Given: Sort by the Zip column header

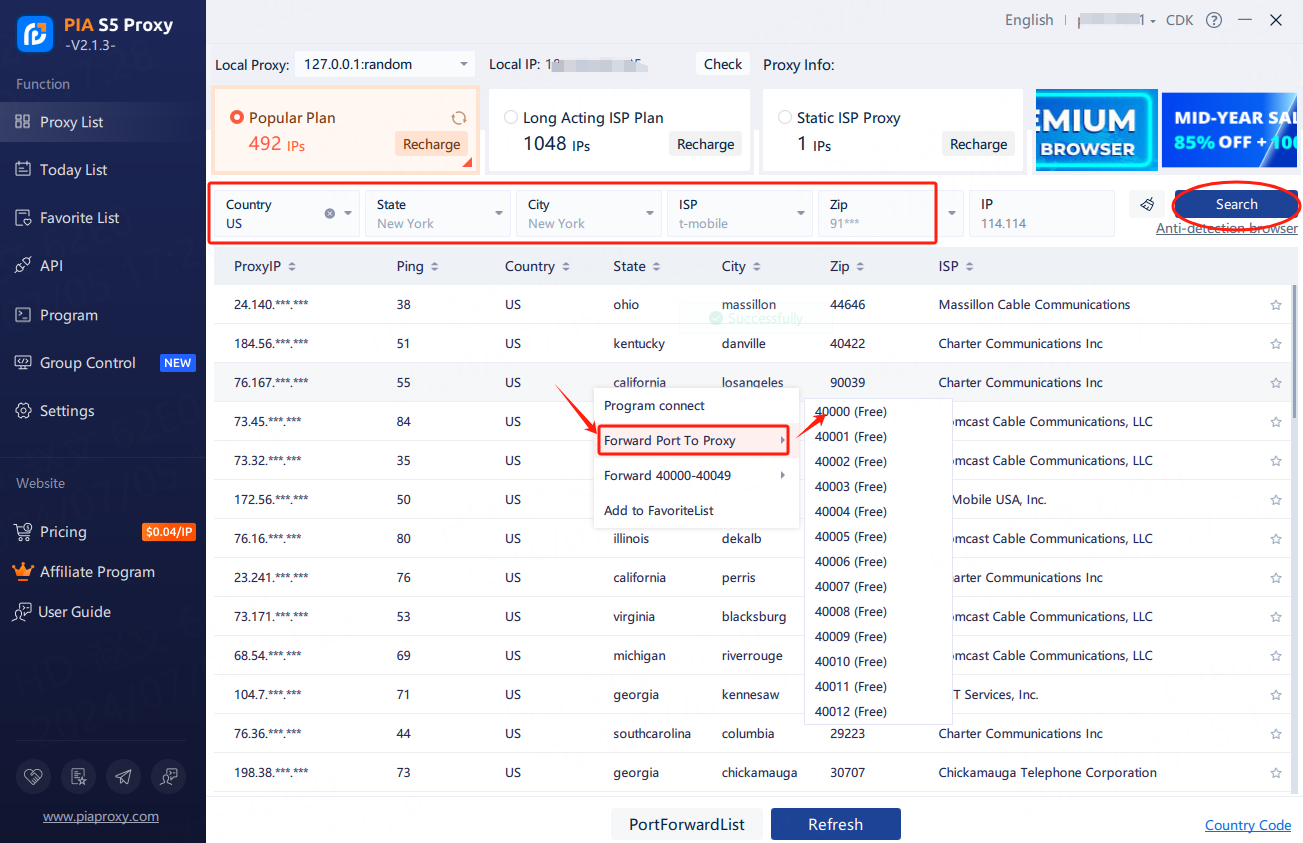Looking at the screenshot, I should pos(846,266).
